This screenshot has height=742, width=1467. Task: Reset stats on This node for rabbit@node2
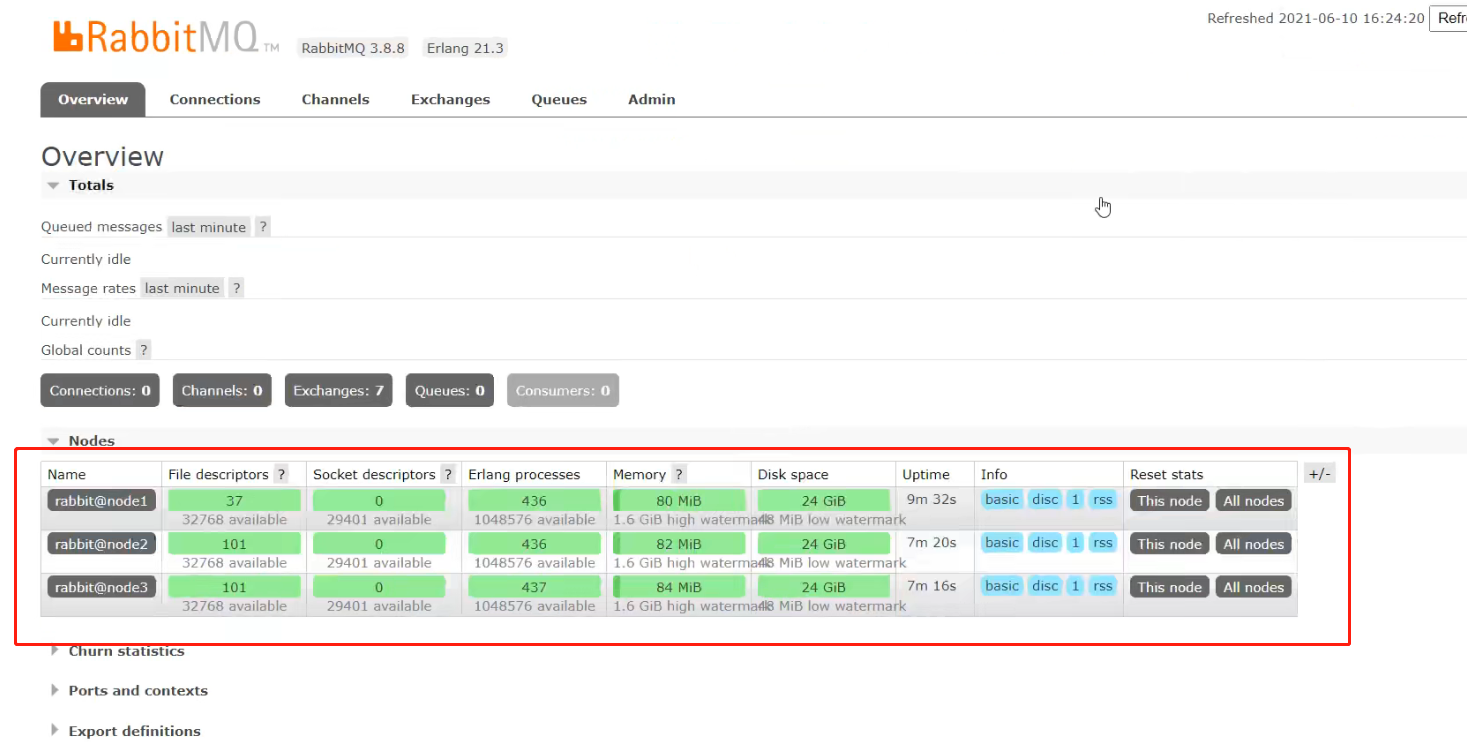point(1170,544)
